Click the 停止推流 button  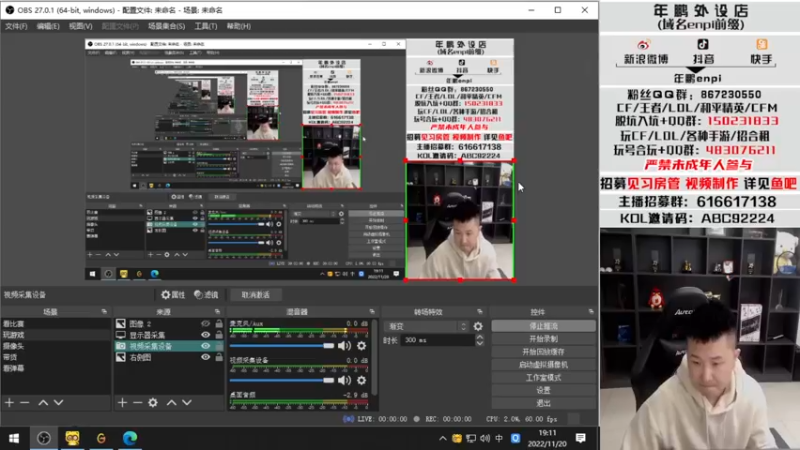click(543, 326)
